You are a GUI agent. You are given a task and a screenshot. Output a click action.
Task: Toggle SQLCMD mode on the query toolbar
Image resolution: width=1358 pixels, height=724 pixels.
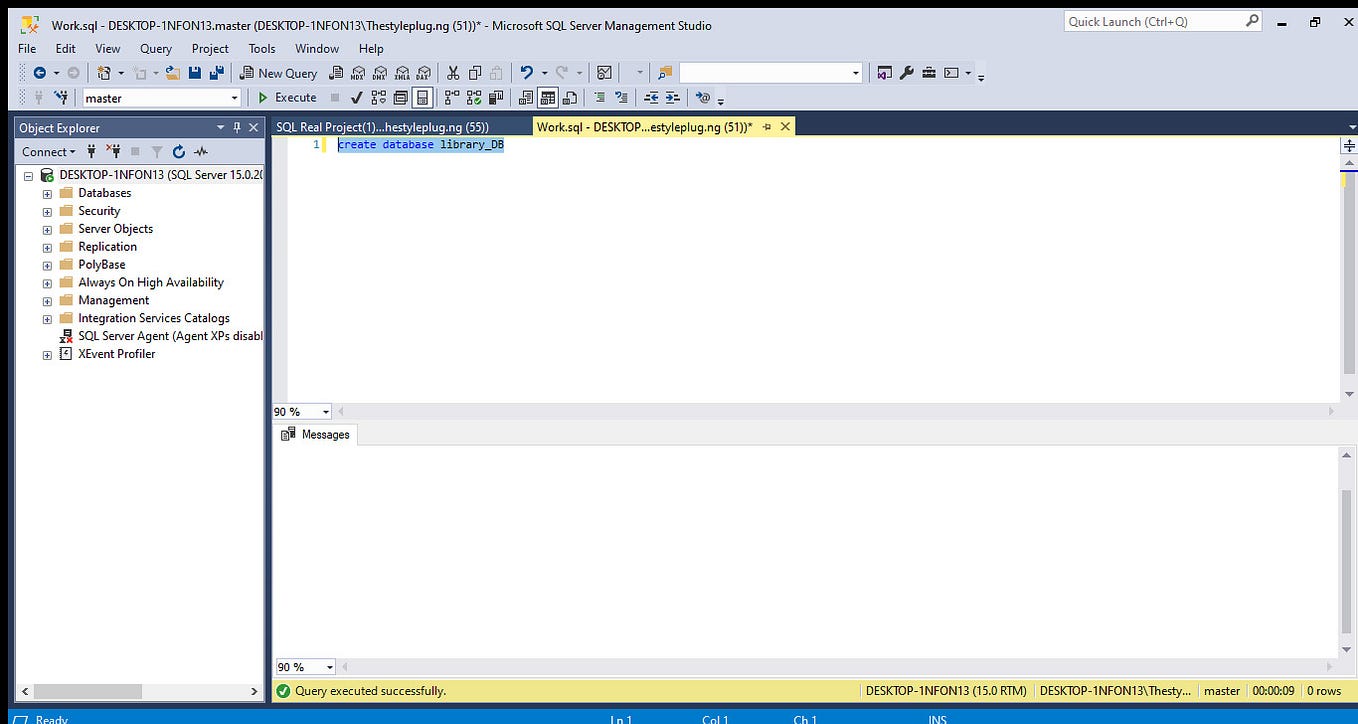click(x=705, y=97)
